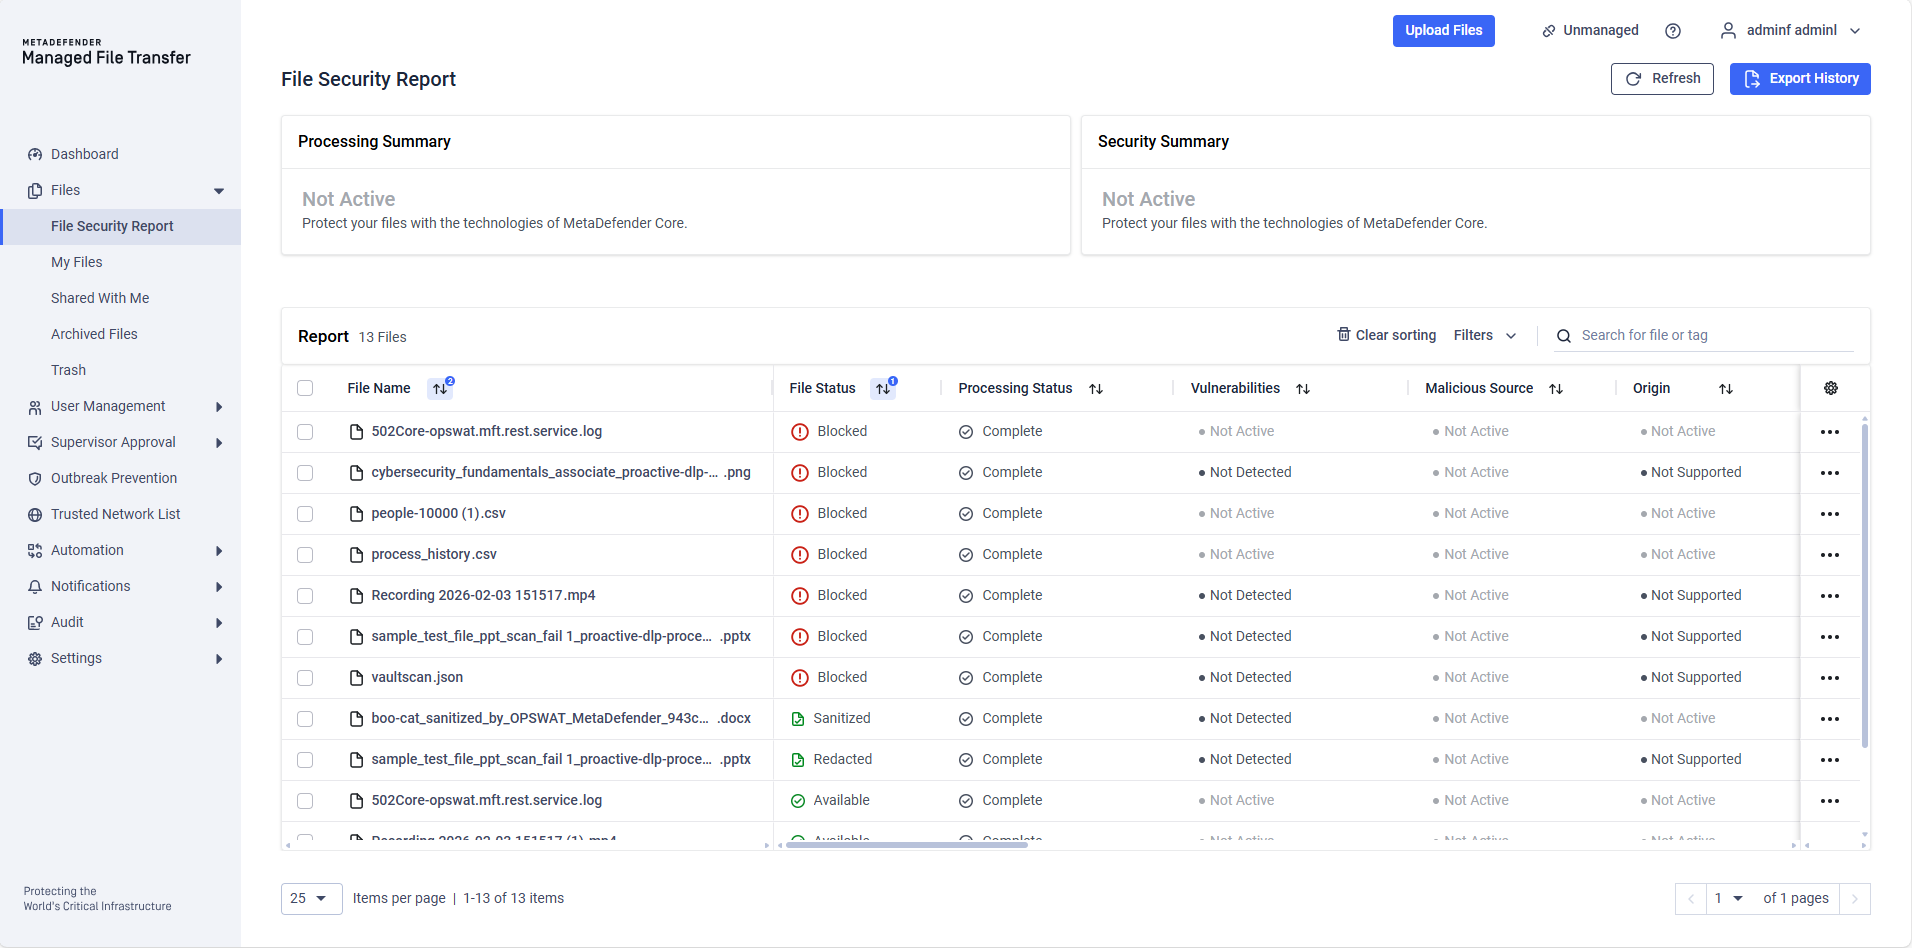
Task: Open the table column settings gear
Action: pos(1830,388)
